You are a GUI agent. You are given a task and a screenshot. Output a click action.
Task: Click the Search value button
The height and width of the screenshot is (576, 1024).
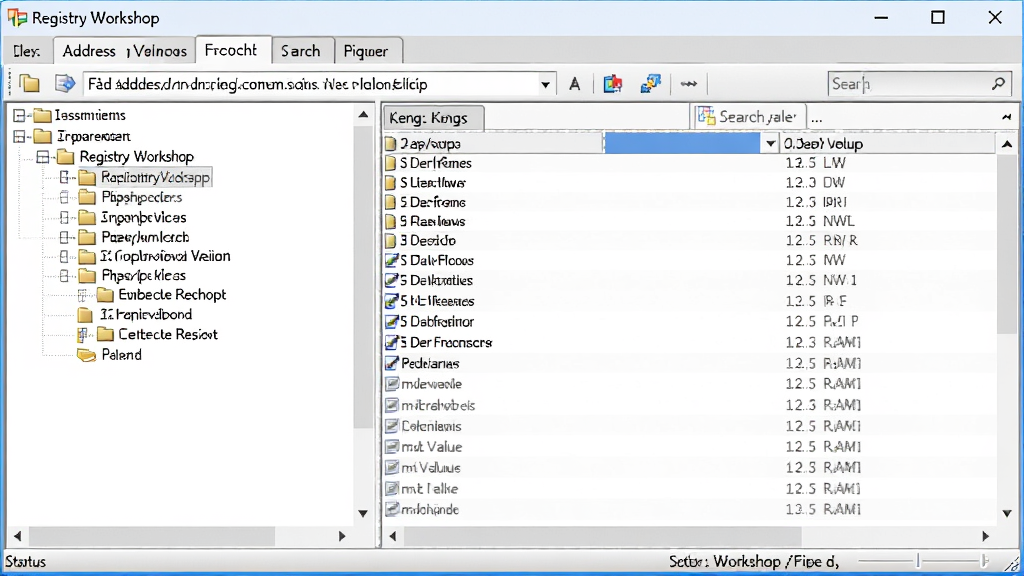749,117
